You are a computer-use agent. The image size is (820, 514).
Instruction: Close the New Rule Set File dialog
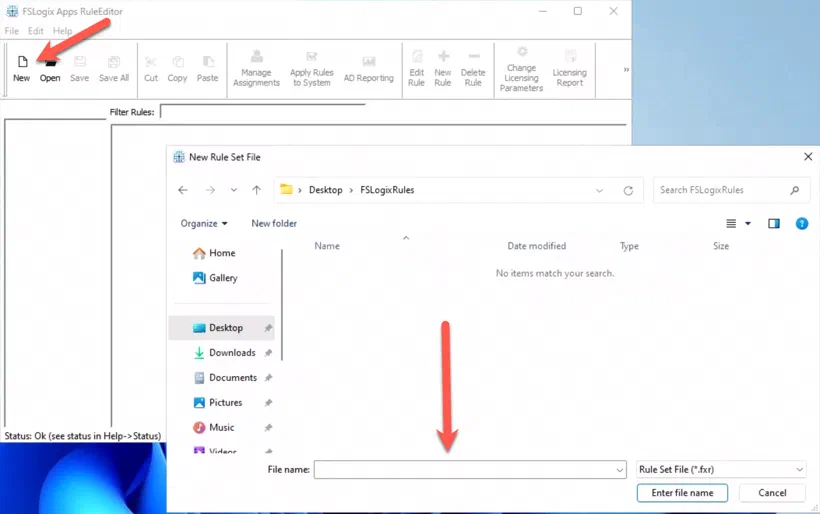pos(808,156)
